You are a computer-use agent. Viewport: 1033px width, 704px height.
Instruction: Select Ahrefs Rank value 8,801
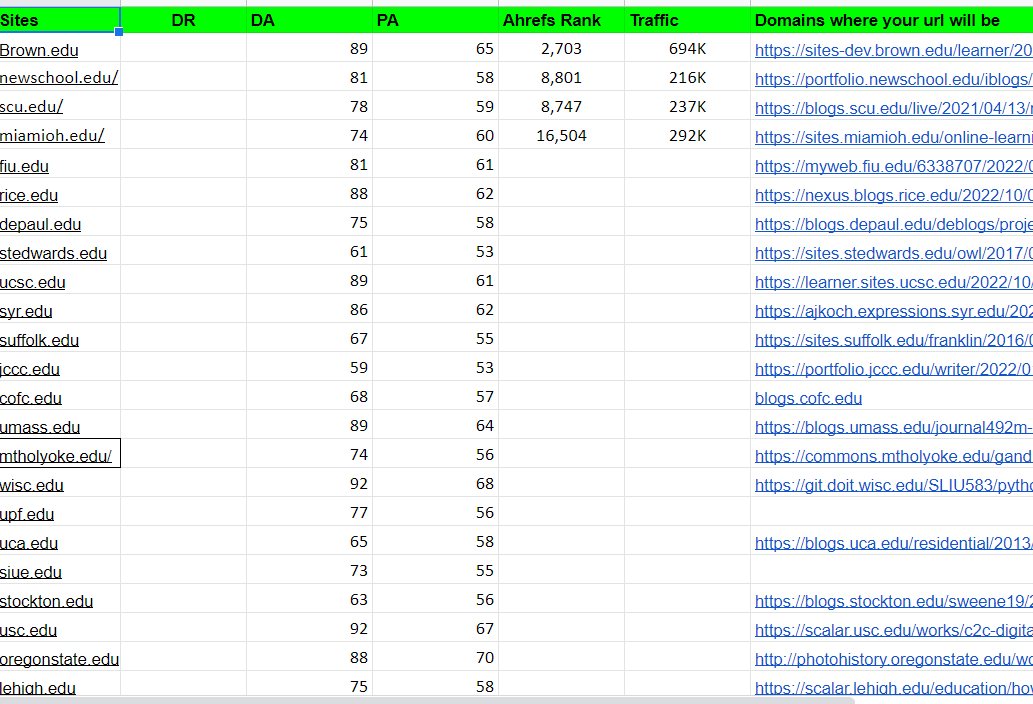click(x=561, y=78)
